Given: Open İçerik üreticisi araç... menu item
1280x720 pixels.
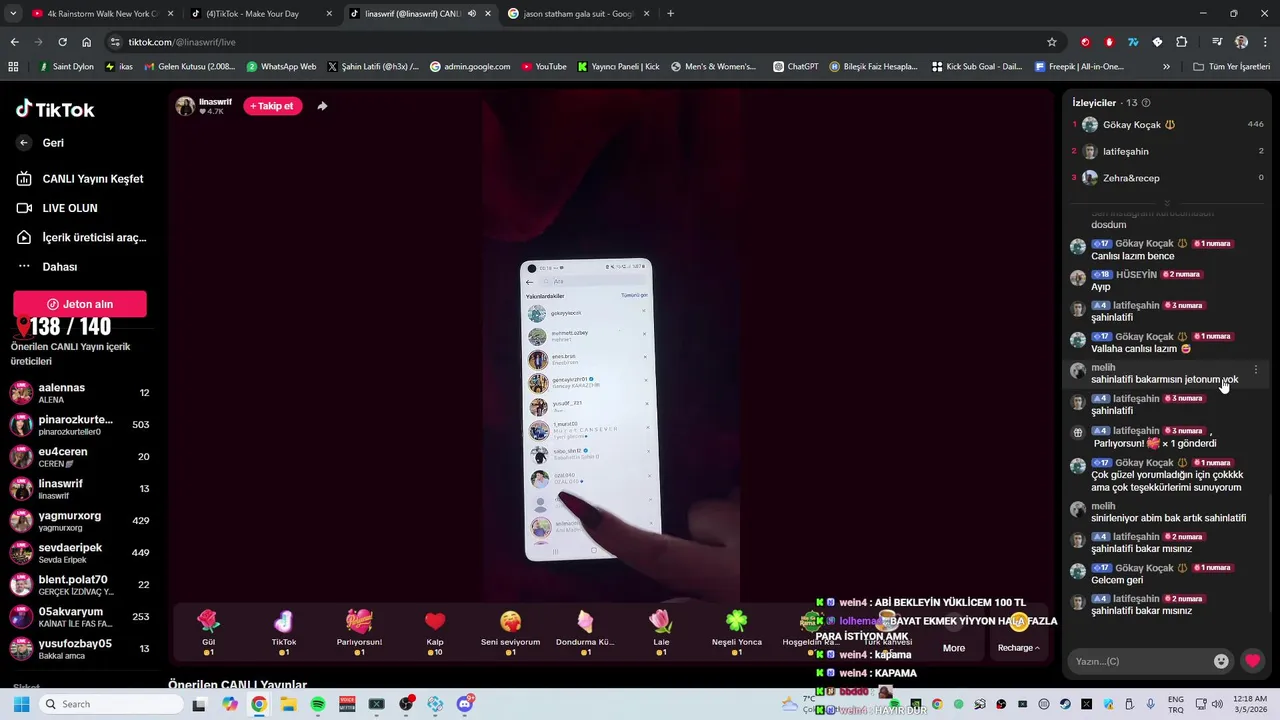Looking at the screenshot, I should point(82,238).
